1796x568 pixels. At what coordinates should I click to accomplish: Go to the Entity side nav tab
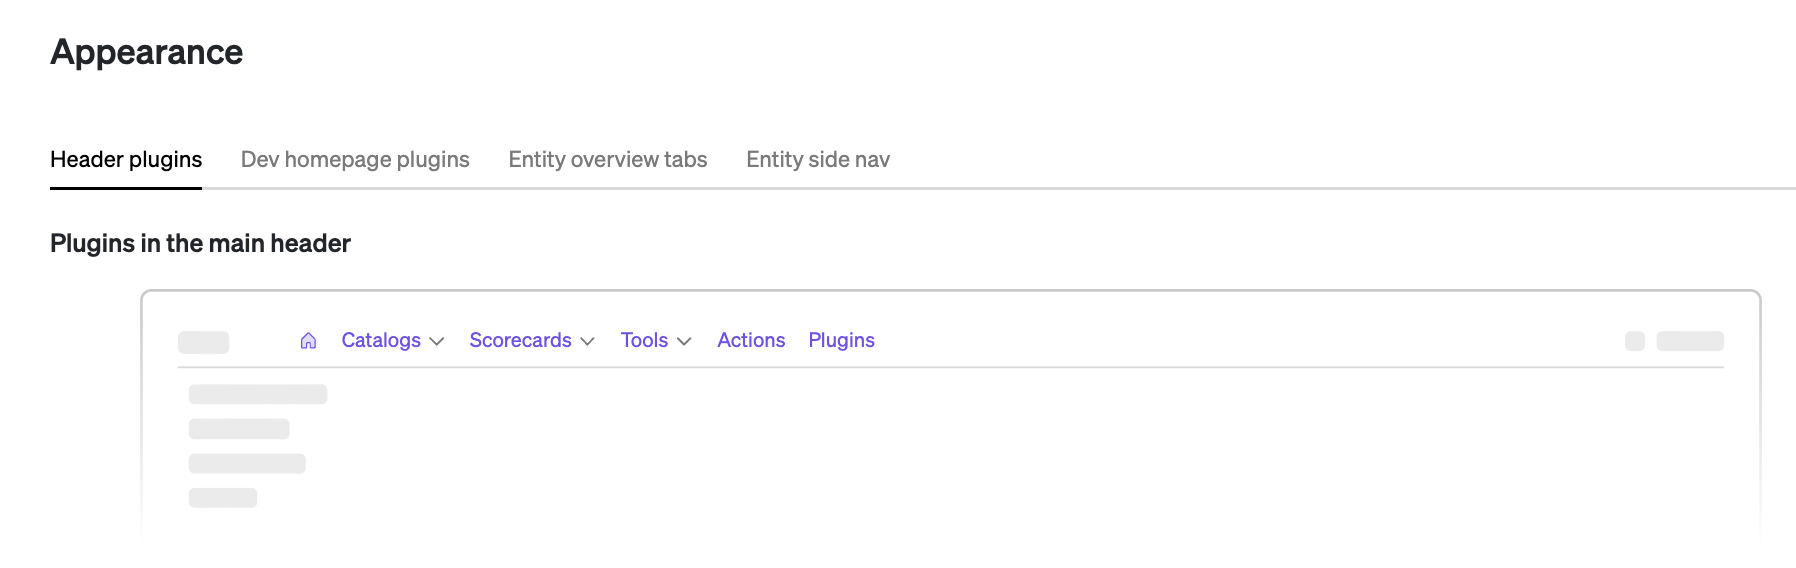click(817, 160)
